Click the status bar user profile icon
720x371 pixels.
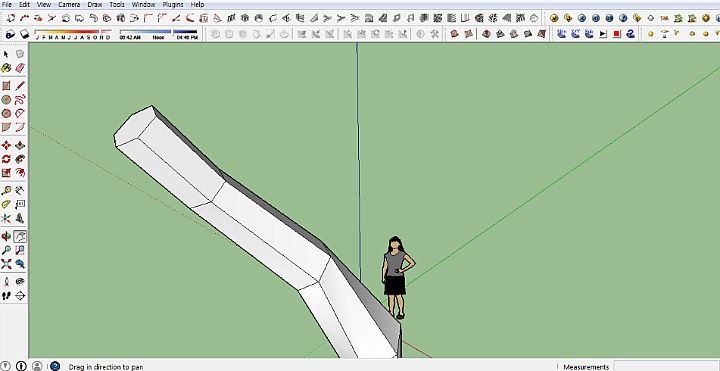(37, 366)
